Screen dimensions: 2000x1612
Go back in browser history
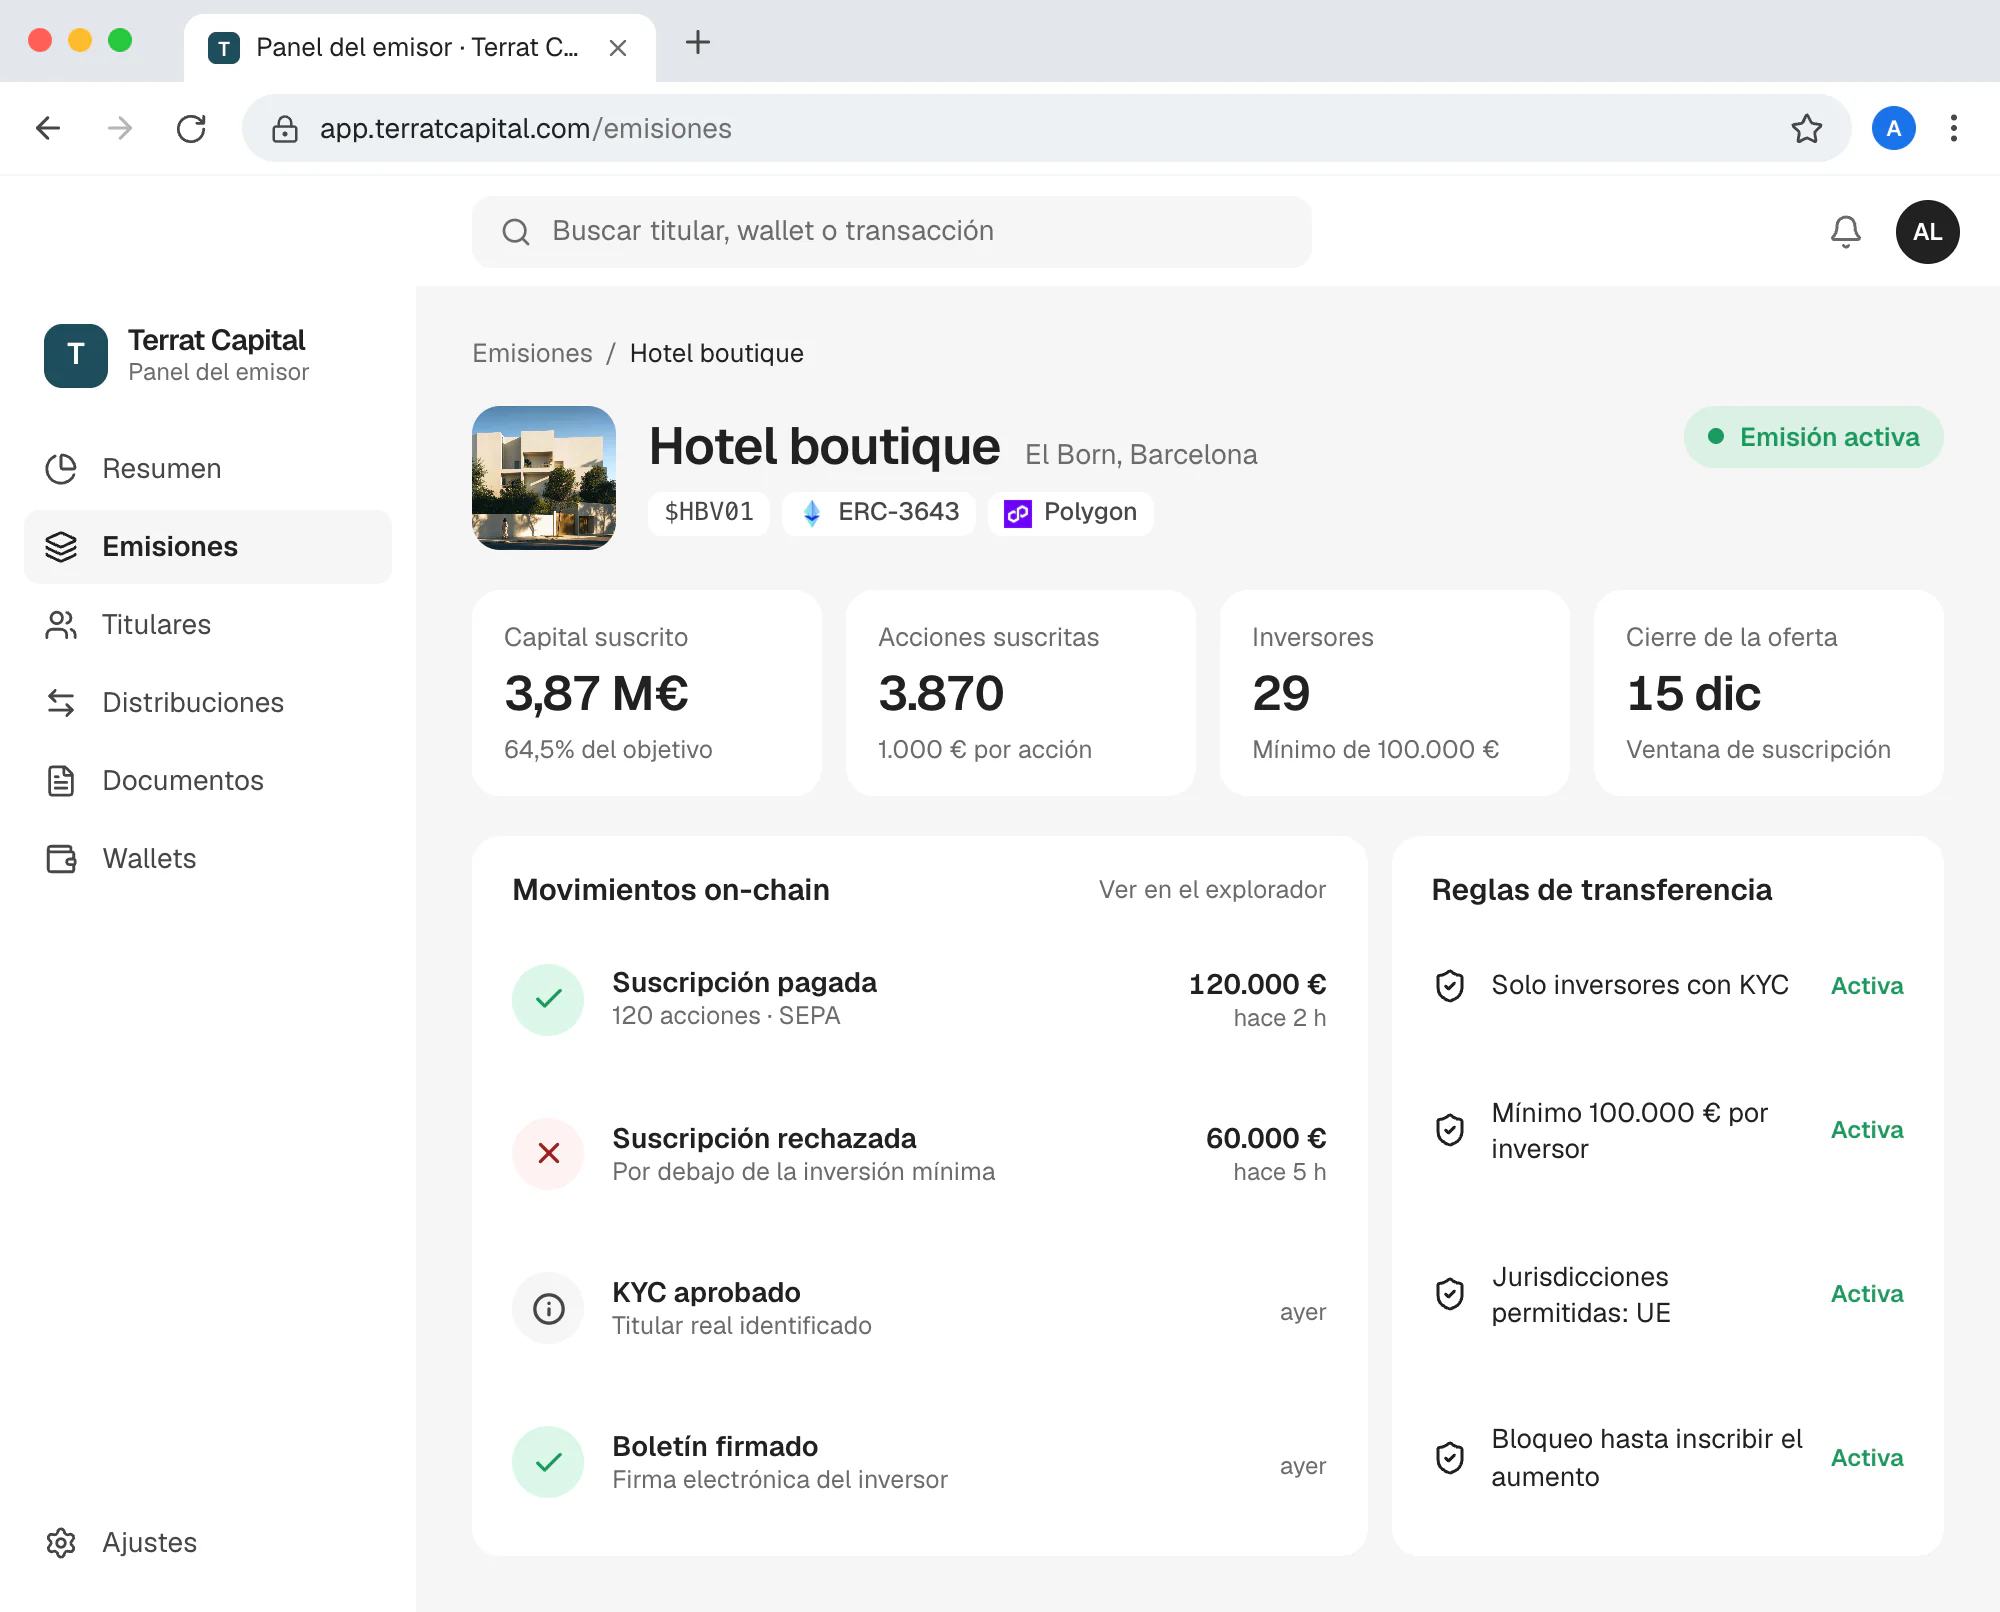[x=47, y=128]
